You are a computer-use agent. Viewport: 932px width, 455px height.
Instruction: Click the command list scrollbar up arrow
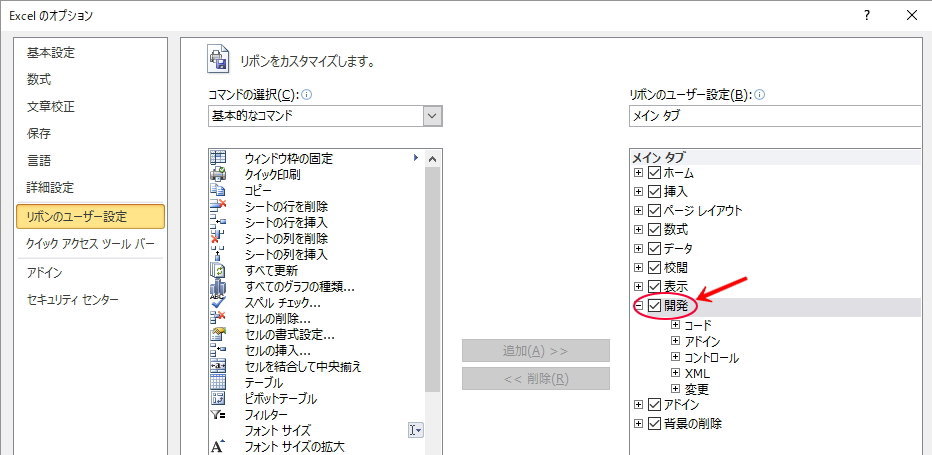[432, 159]
